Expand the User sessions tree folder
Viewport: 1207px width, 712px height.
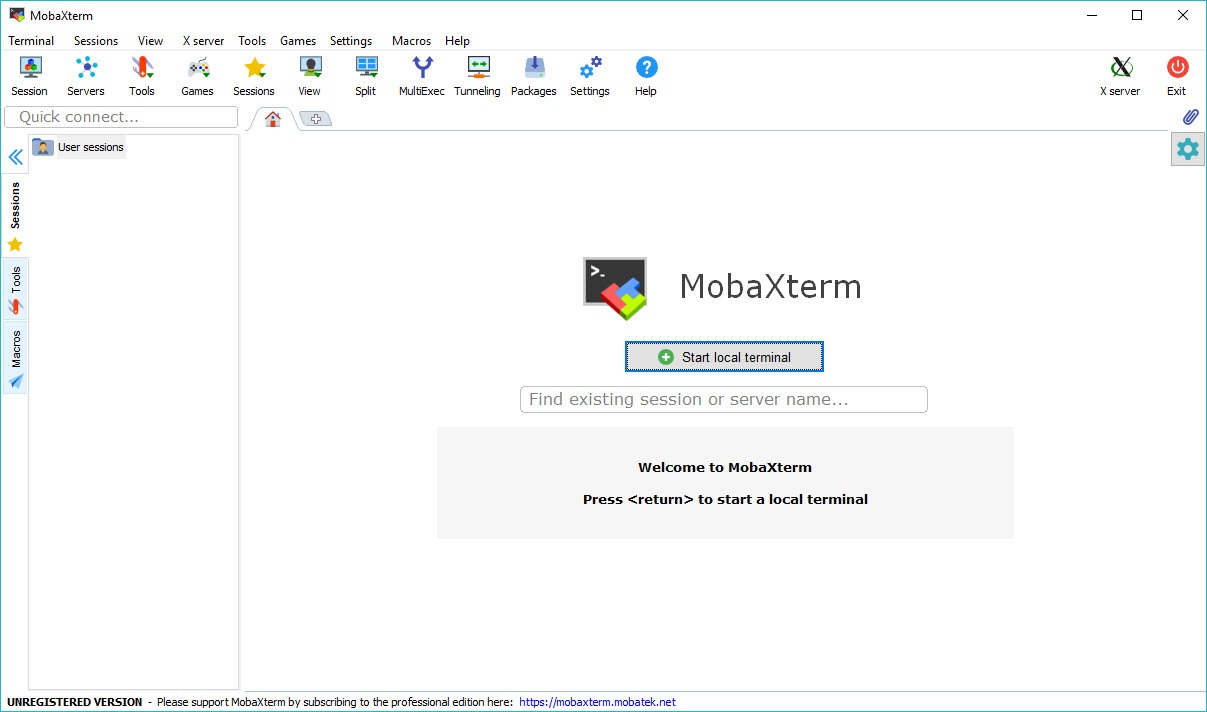click(x=42, y=147)
